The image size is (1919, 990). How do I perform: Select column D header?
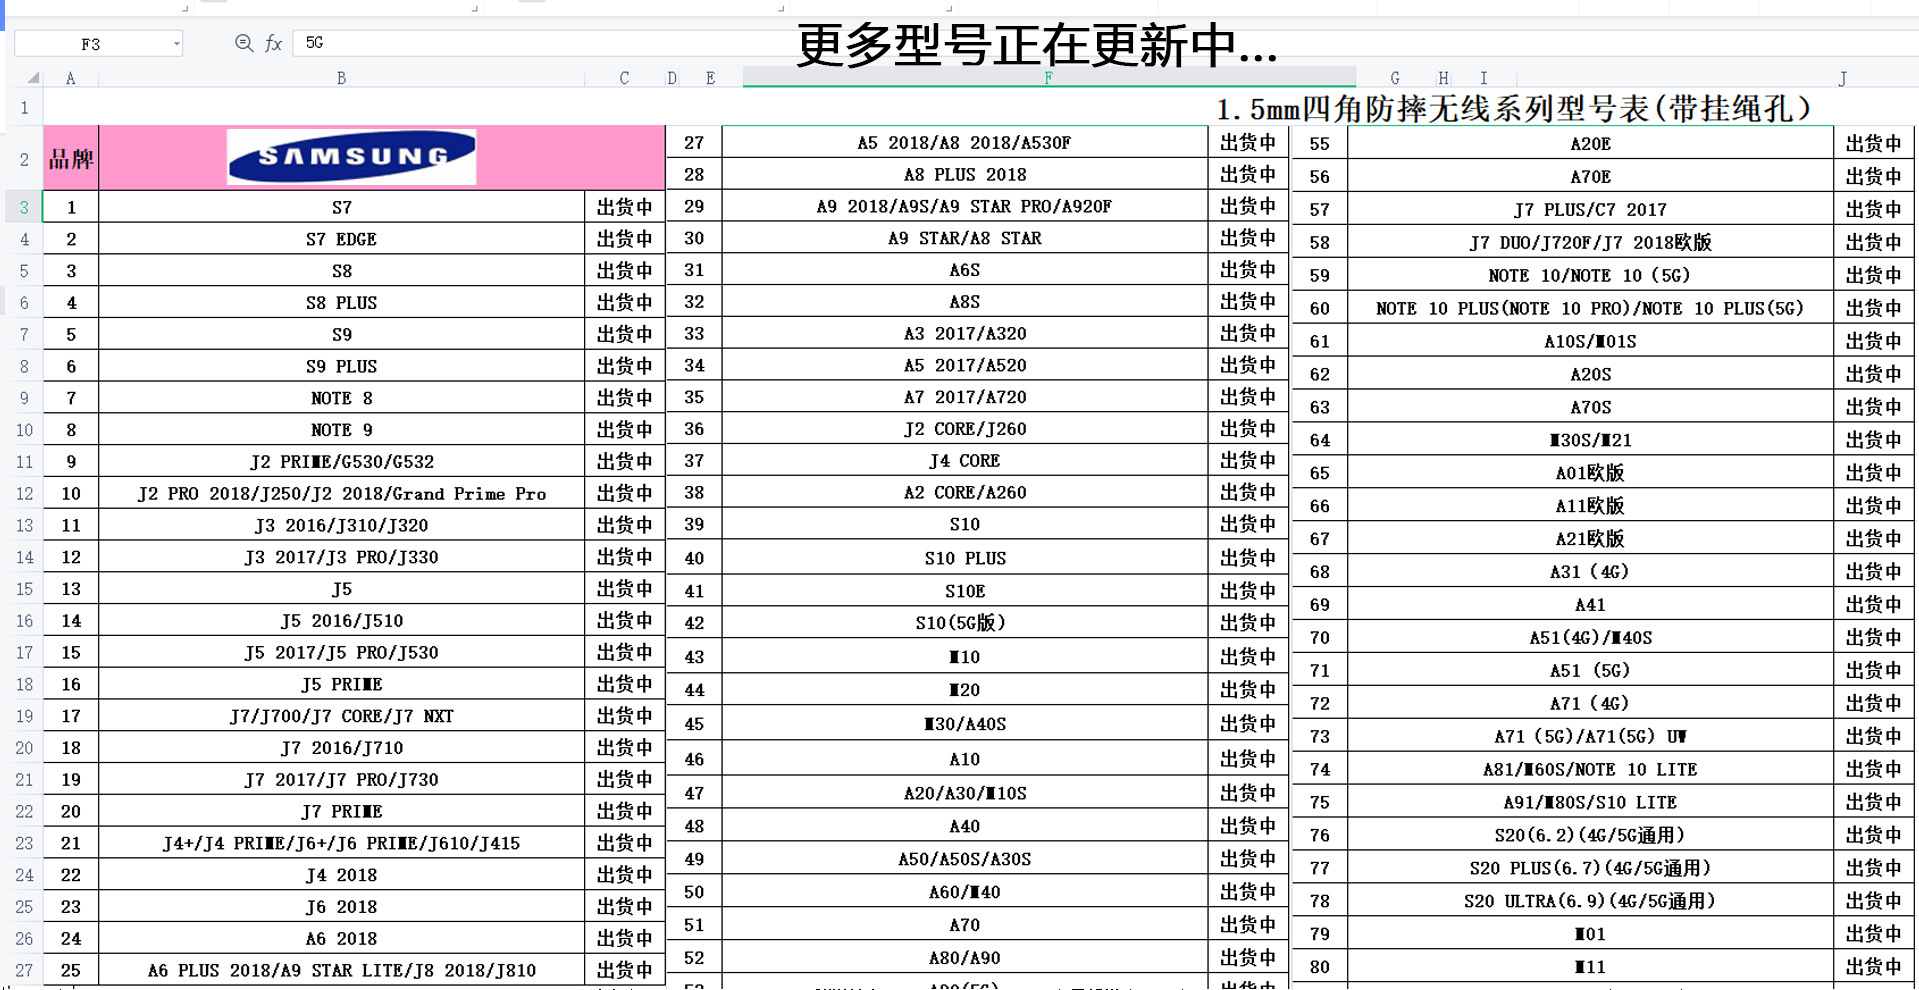(x=672, y=78)
